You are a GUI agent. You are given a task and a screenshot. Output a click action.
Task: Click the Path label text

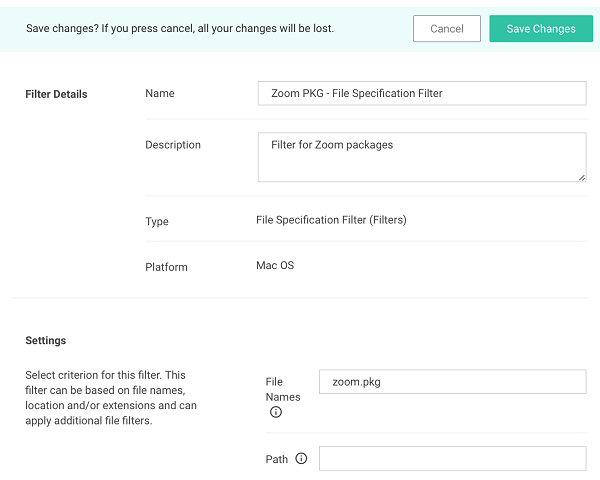[x=276, y=459]
